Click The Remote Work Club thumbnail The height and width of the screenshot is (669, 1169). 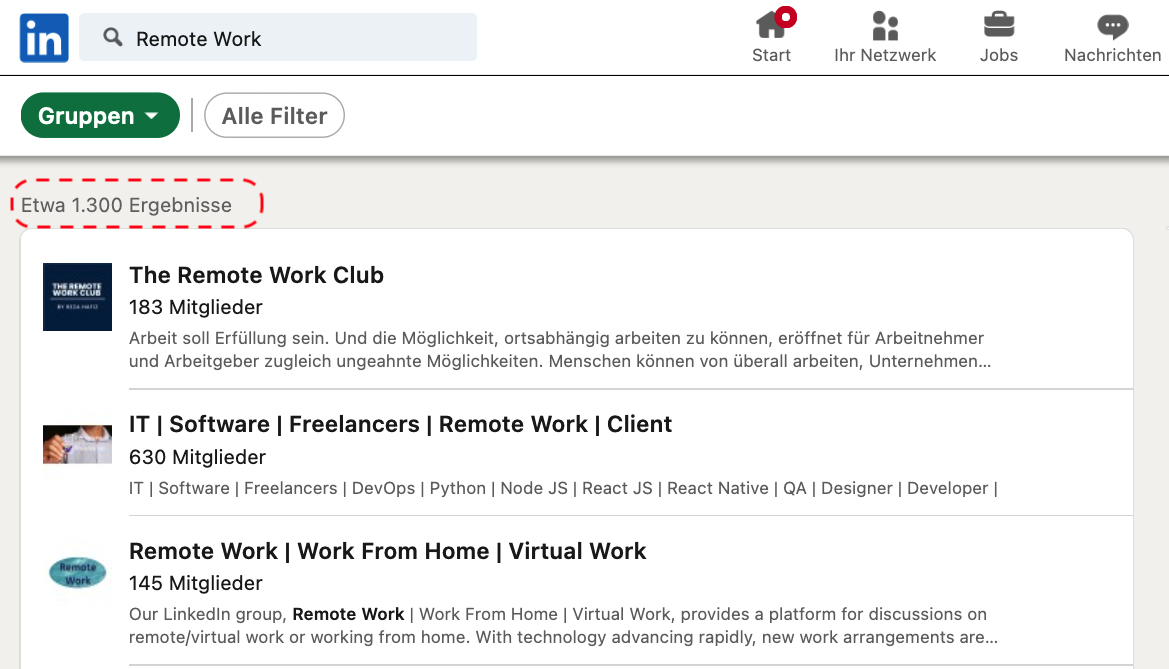coord(78,297)
